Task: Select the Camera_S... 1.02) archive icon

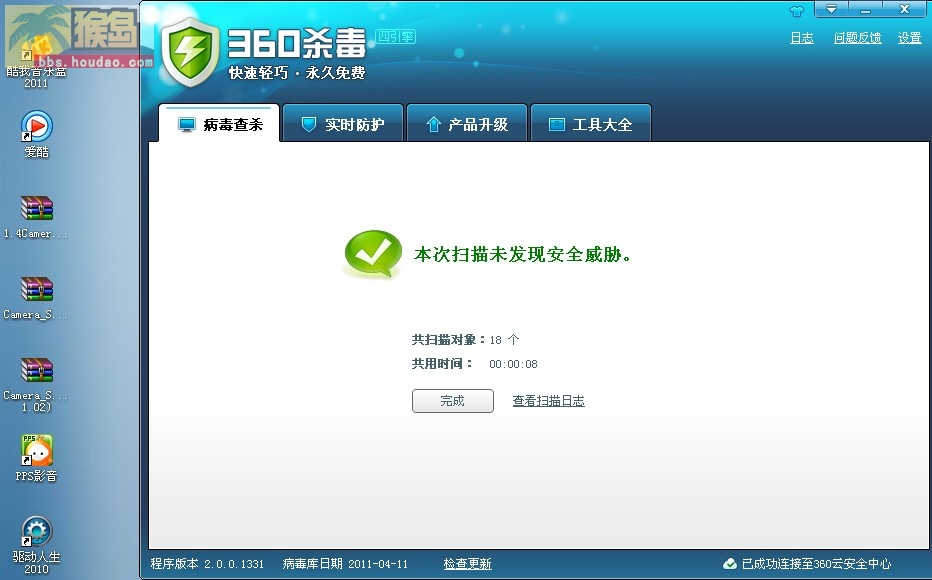Action: [36, 384]
